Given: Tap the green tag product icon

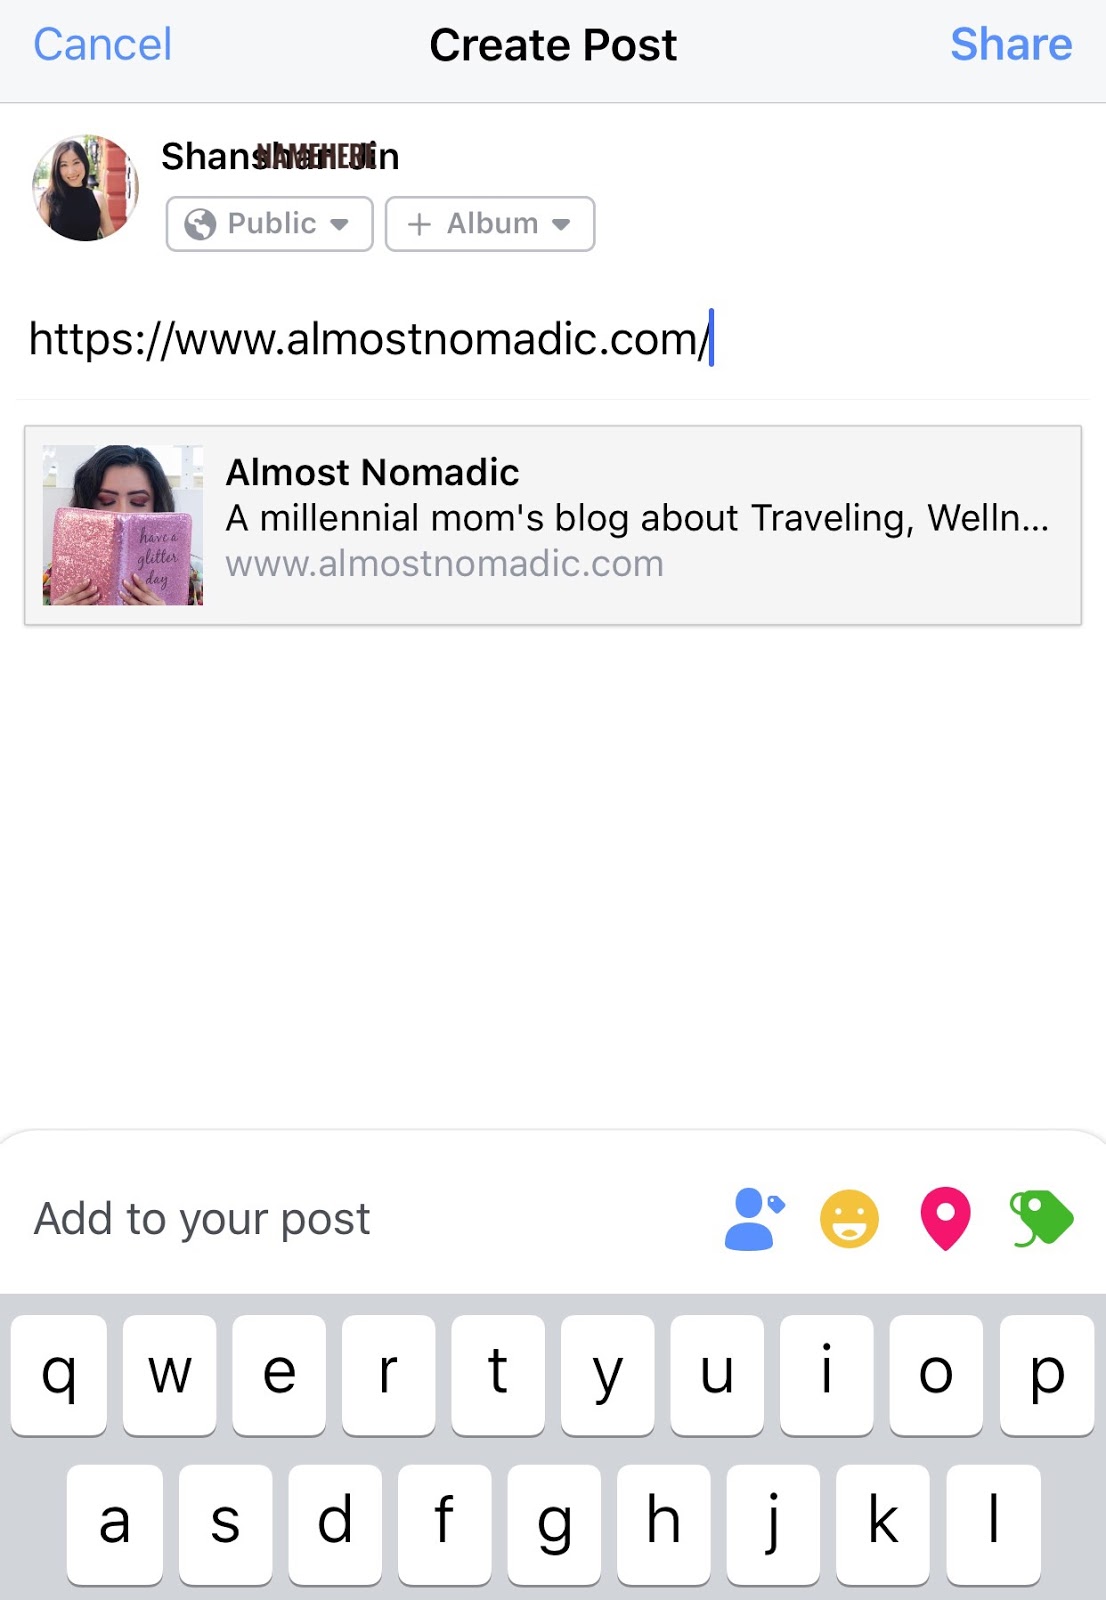Looking at the screenshot, I should [x=1041, y=1219].
